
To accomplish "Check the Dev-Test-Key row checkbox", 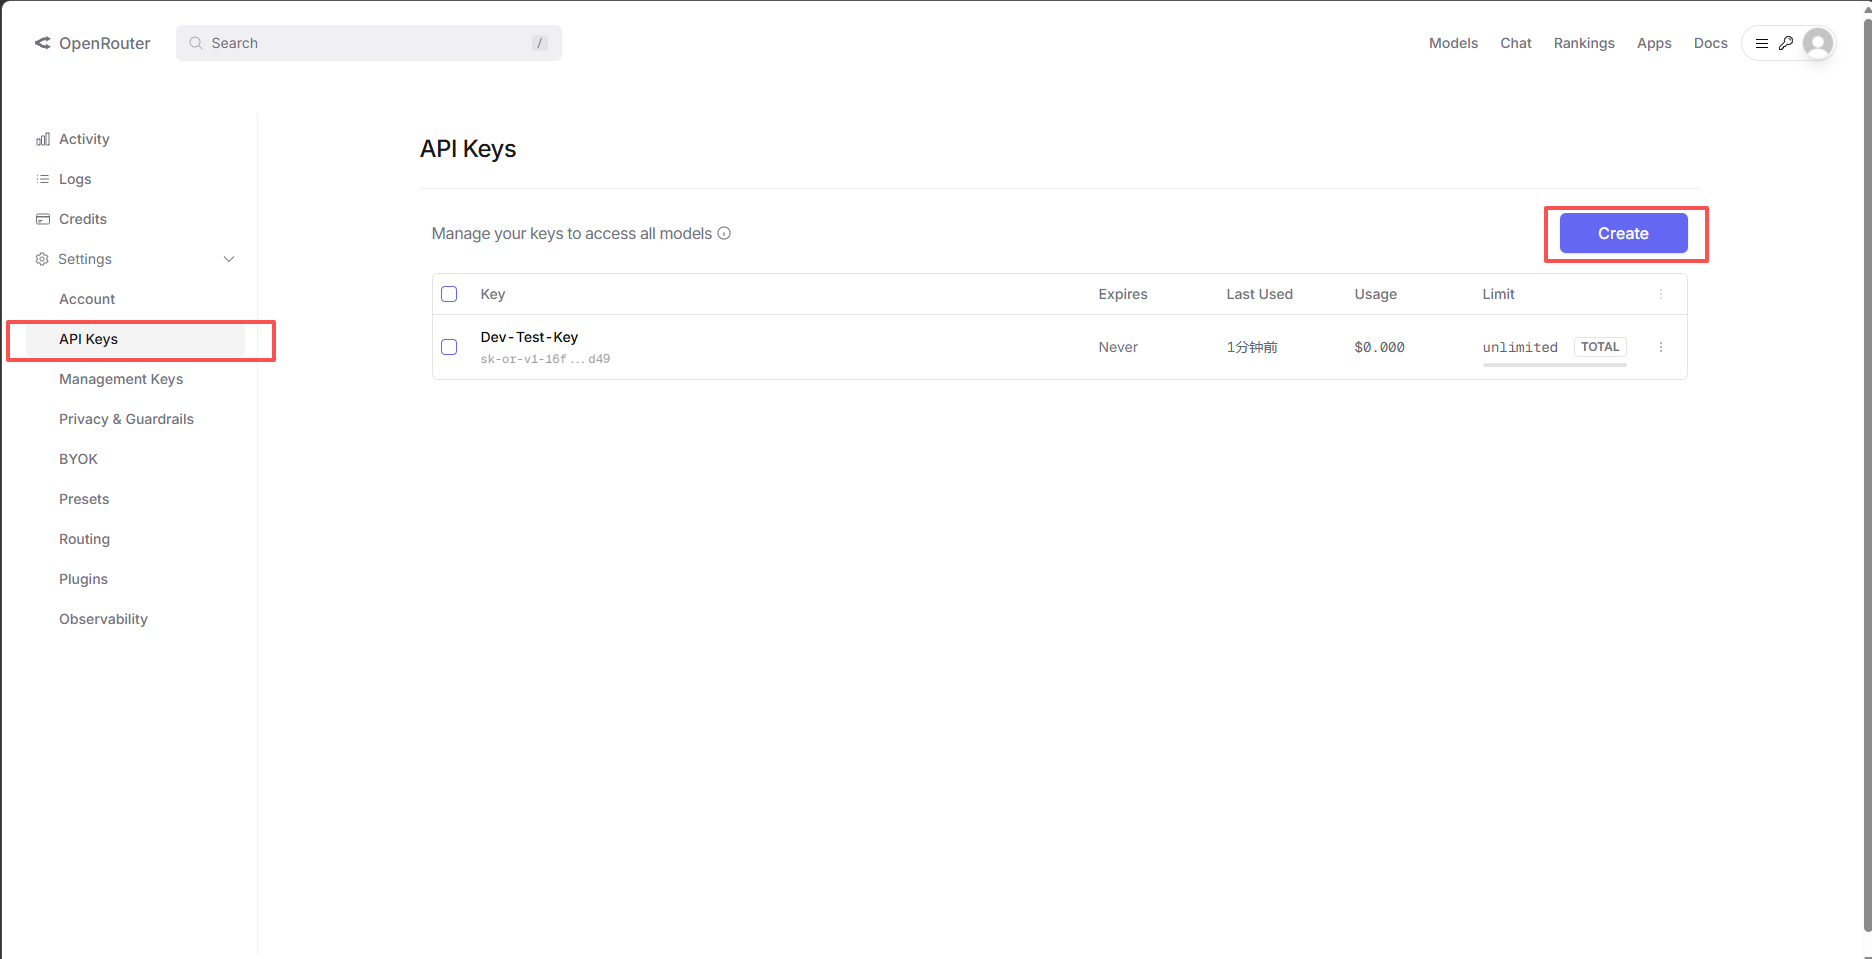I will coord(449,347).
